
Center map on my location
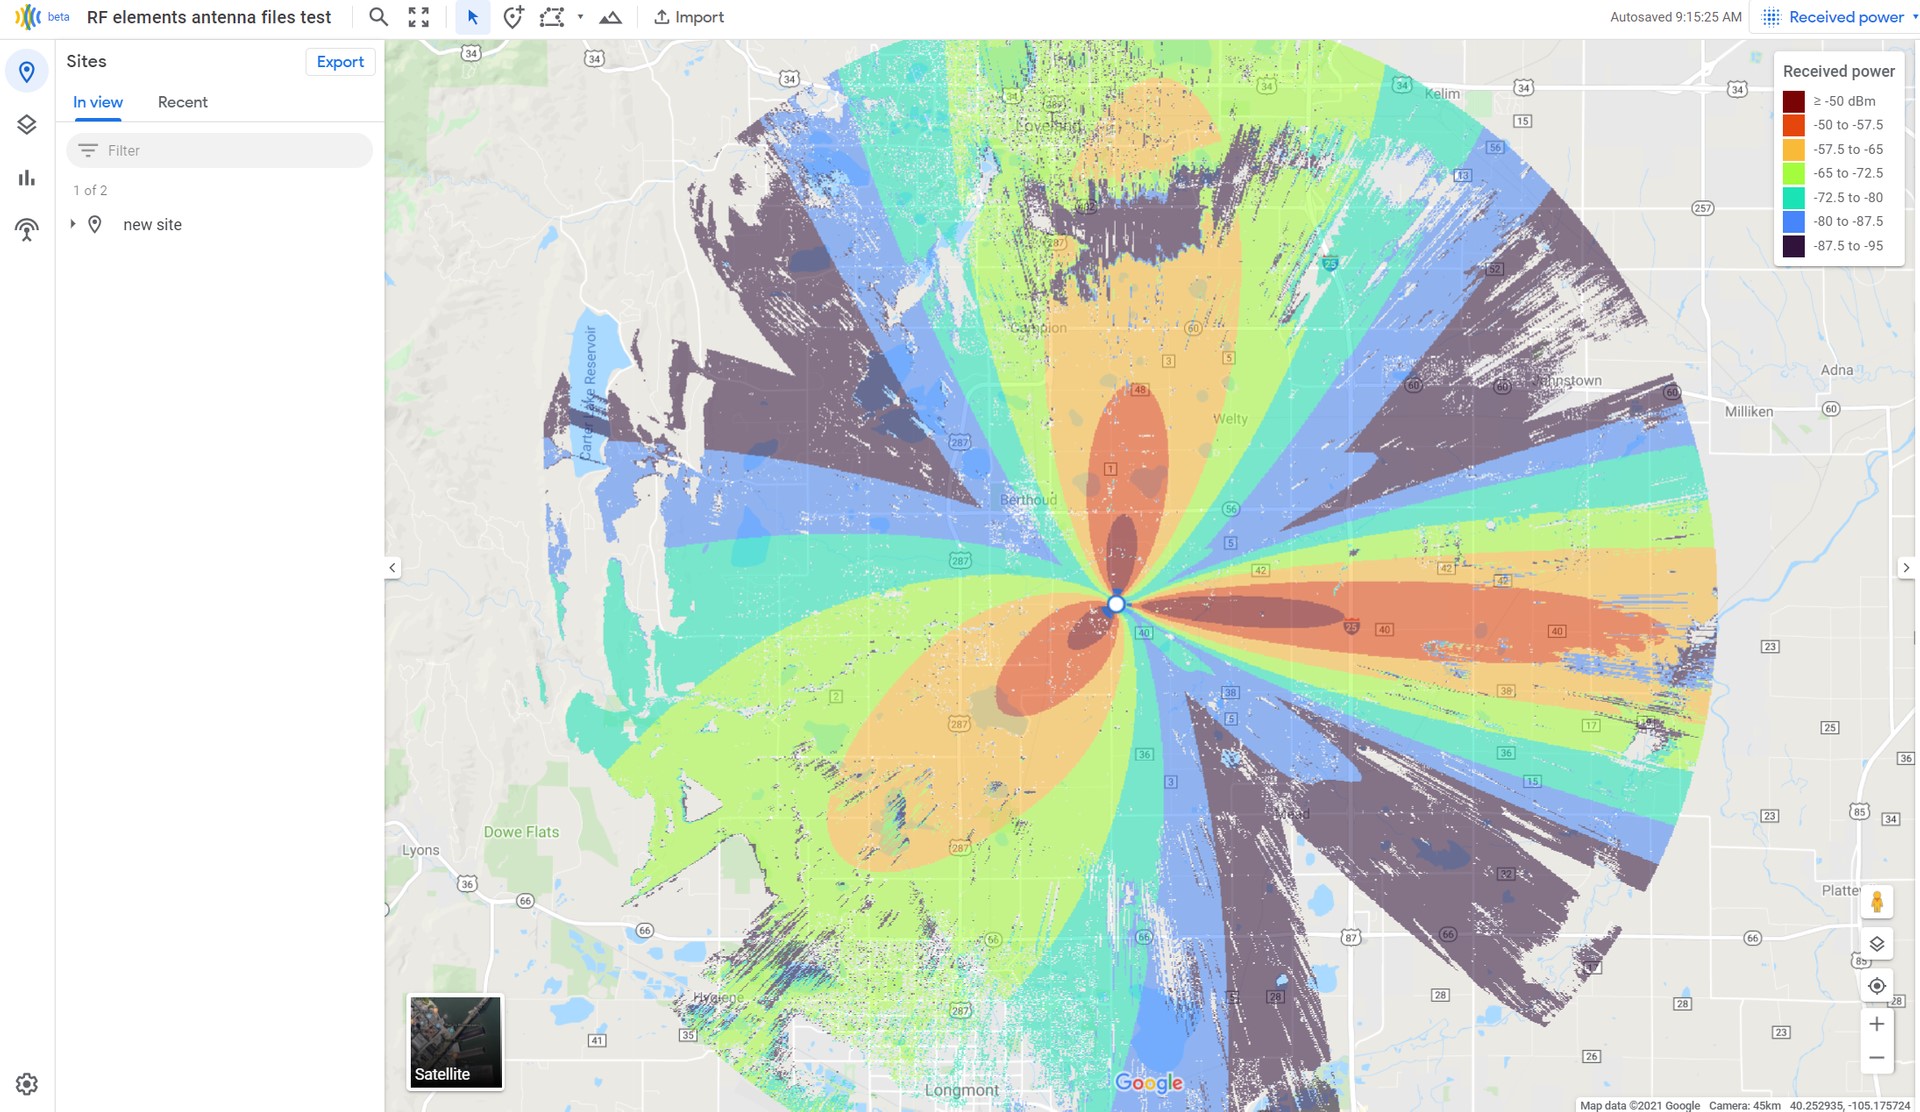pos(1877,986)
